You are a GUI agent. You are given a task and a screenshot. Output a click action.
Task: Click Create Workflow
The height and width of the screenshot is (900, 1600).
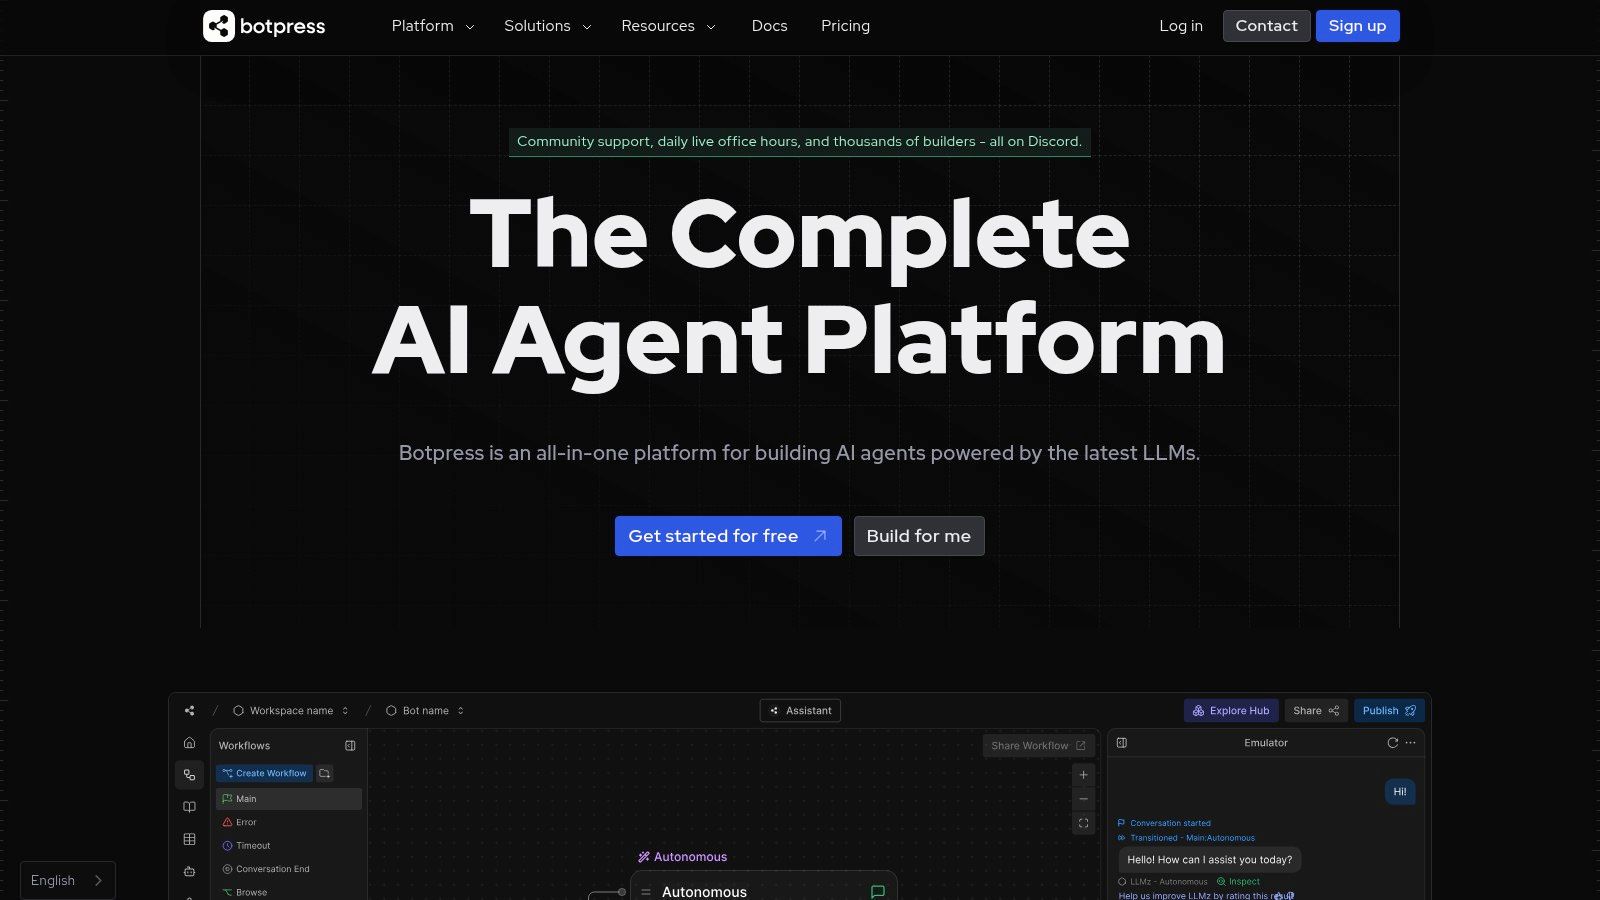click(264, 773)
